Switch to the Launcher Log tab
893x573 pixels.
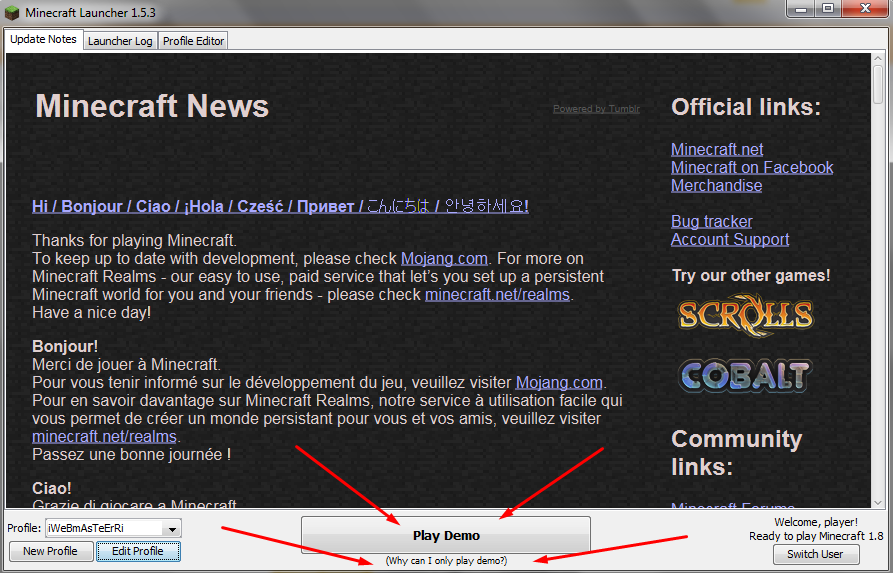point(120,41)
